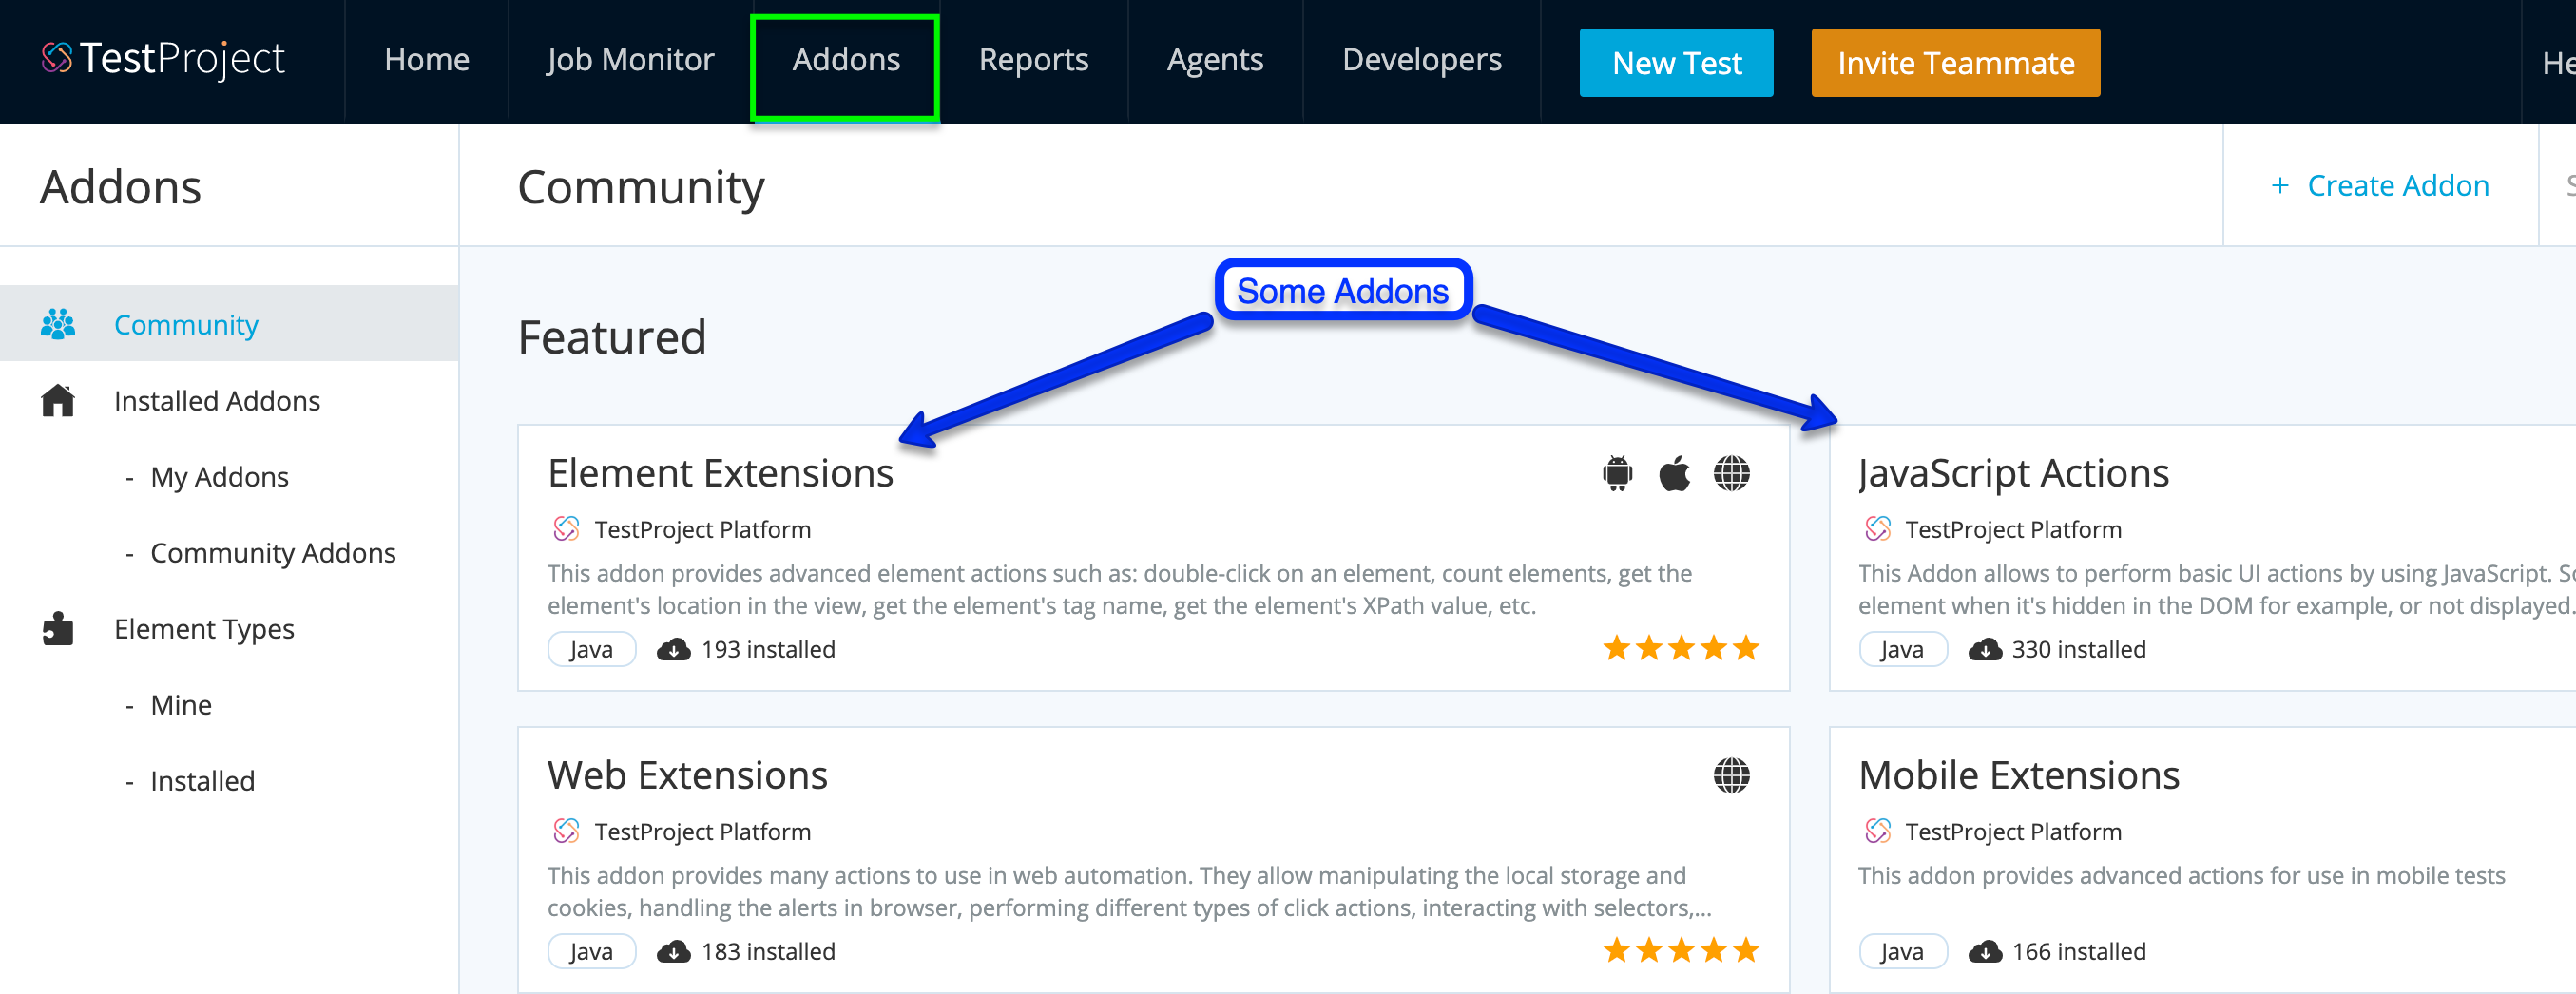The height and width of the screenshot is (994, 2576).
Task: Click the New Test button
Action: tap(1676, 63)
